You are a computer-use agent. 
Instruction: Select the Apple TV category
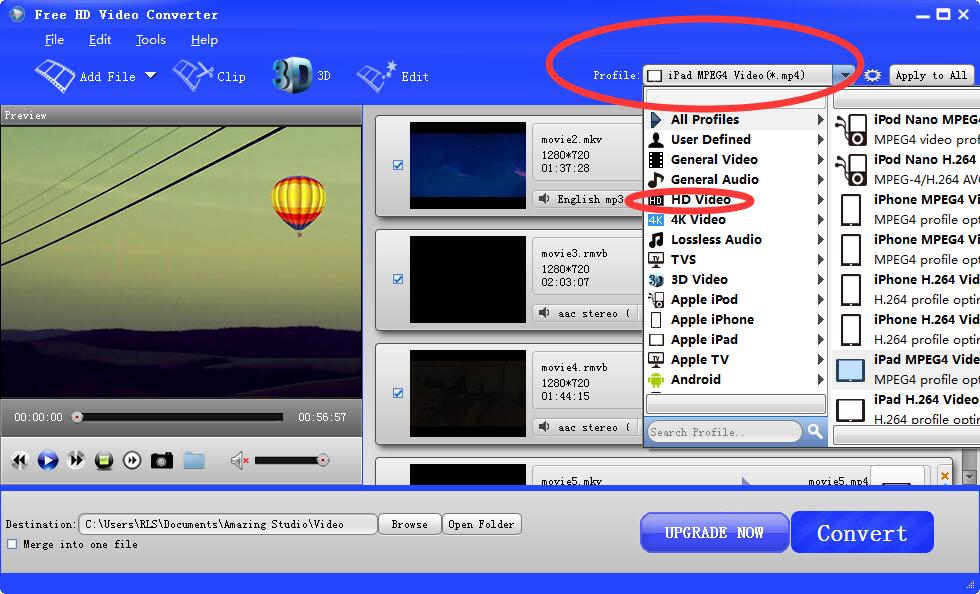[x=736, y=360]
